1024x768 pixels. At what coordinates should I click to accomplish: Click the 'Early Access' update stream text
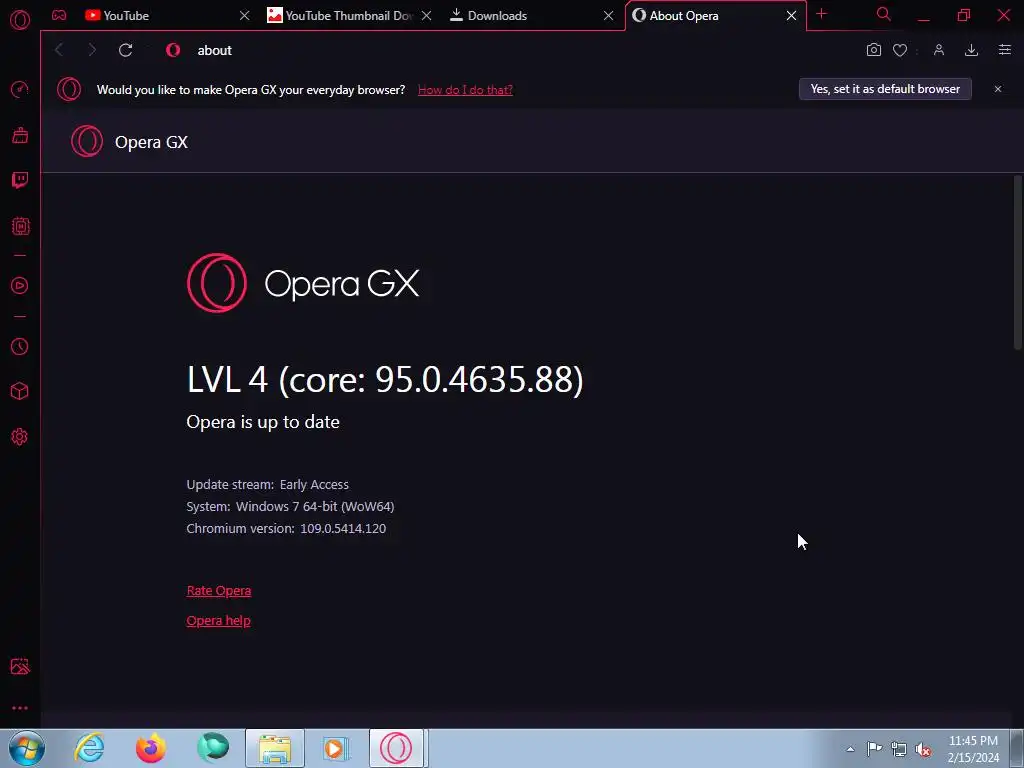[x=314, y=485]
